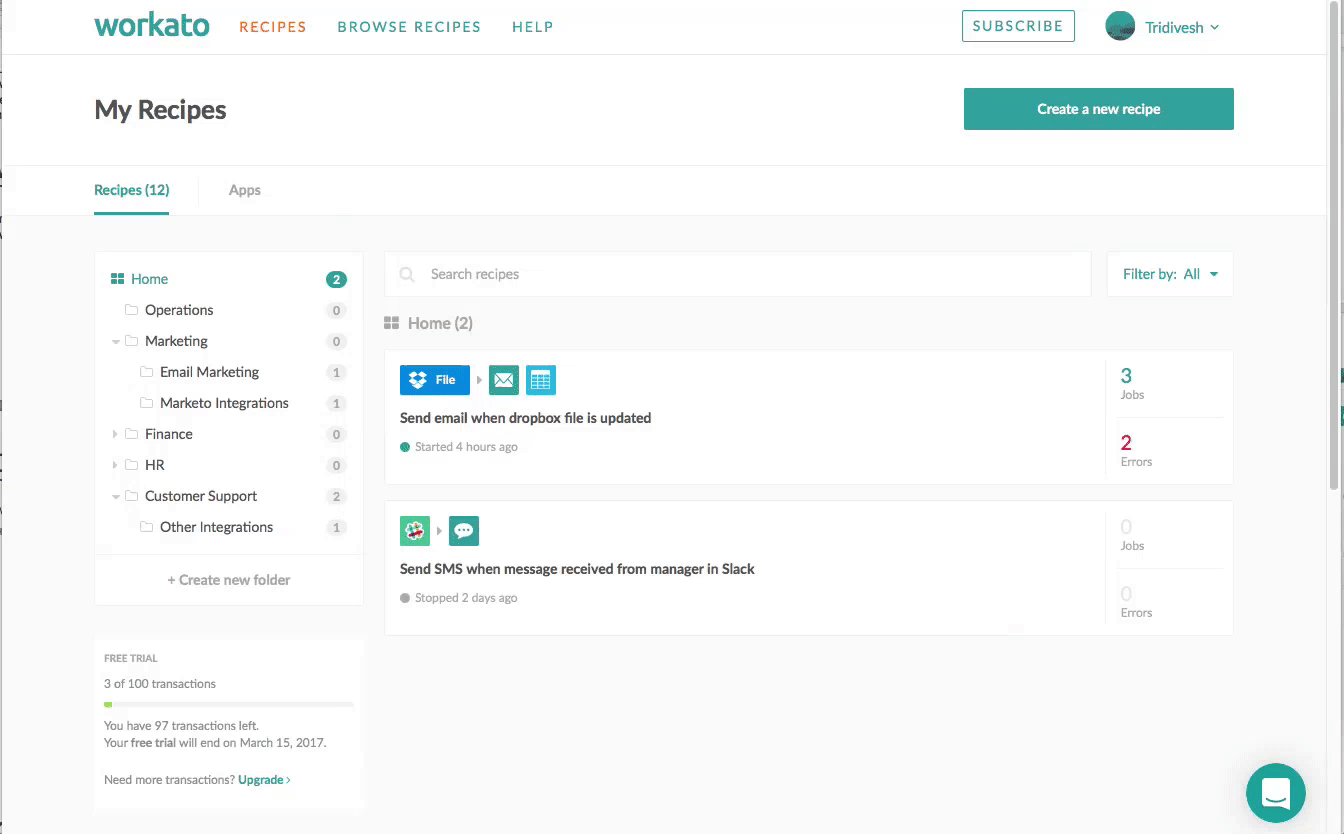Click the search magnifier icon
The image size is (1344, 834).
tap(407, 275)
